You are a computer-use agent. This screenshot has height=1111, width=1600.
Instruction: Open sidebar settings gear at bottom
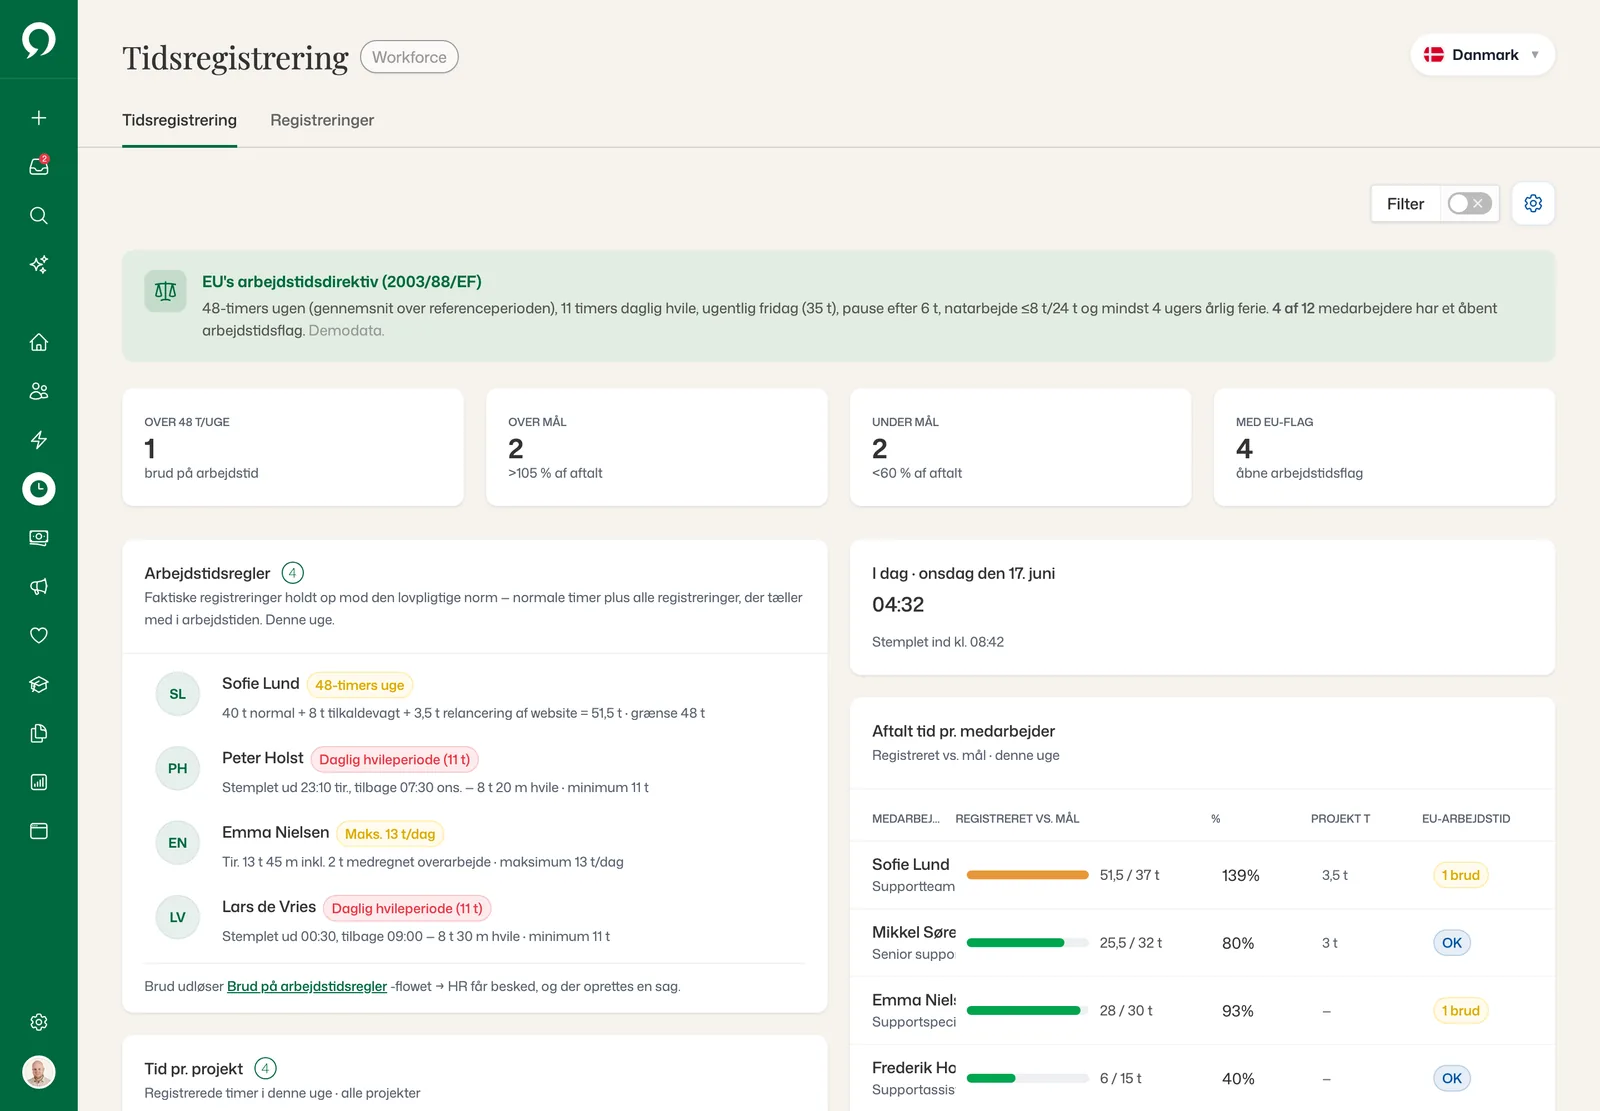point(38,1022)
